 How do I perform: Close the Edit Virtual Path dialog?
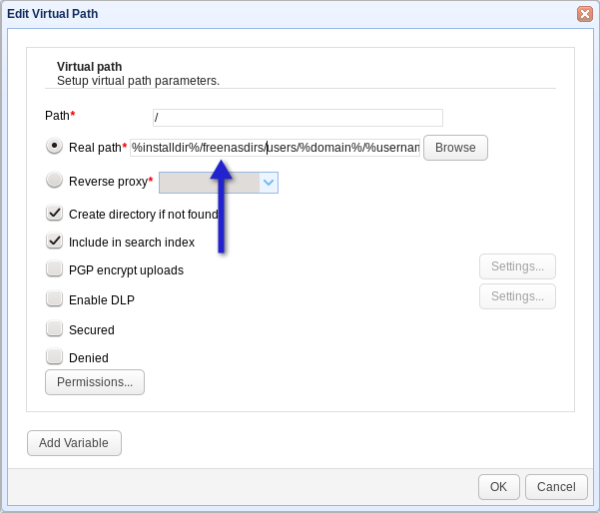(584, 14)
